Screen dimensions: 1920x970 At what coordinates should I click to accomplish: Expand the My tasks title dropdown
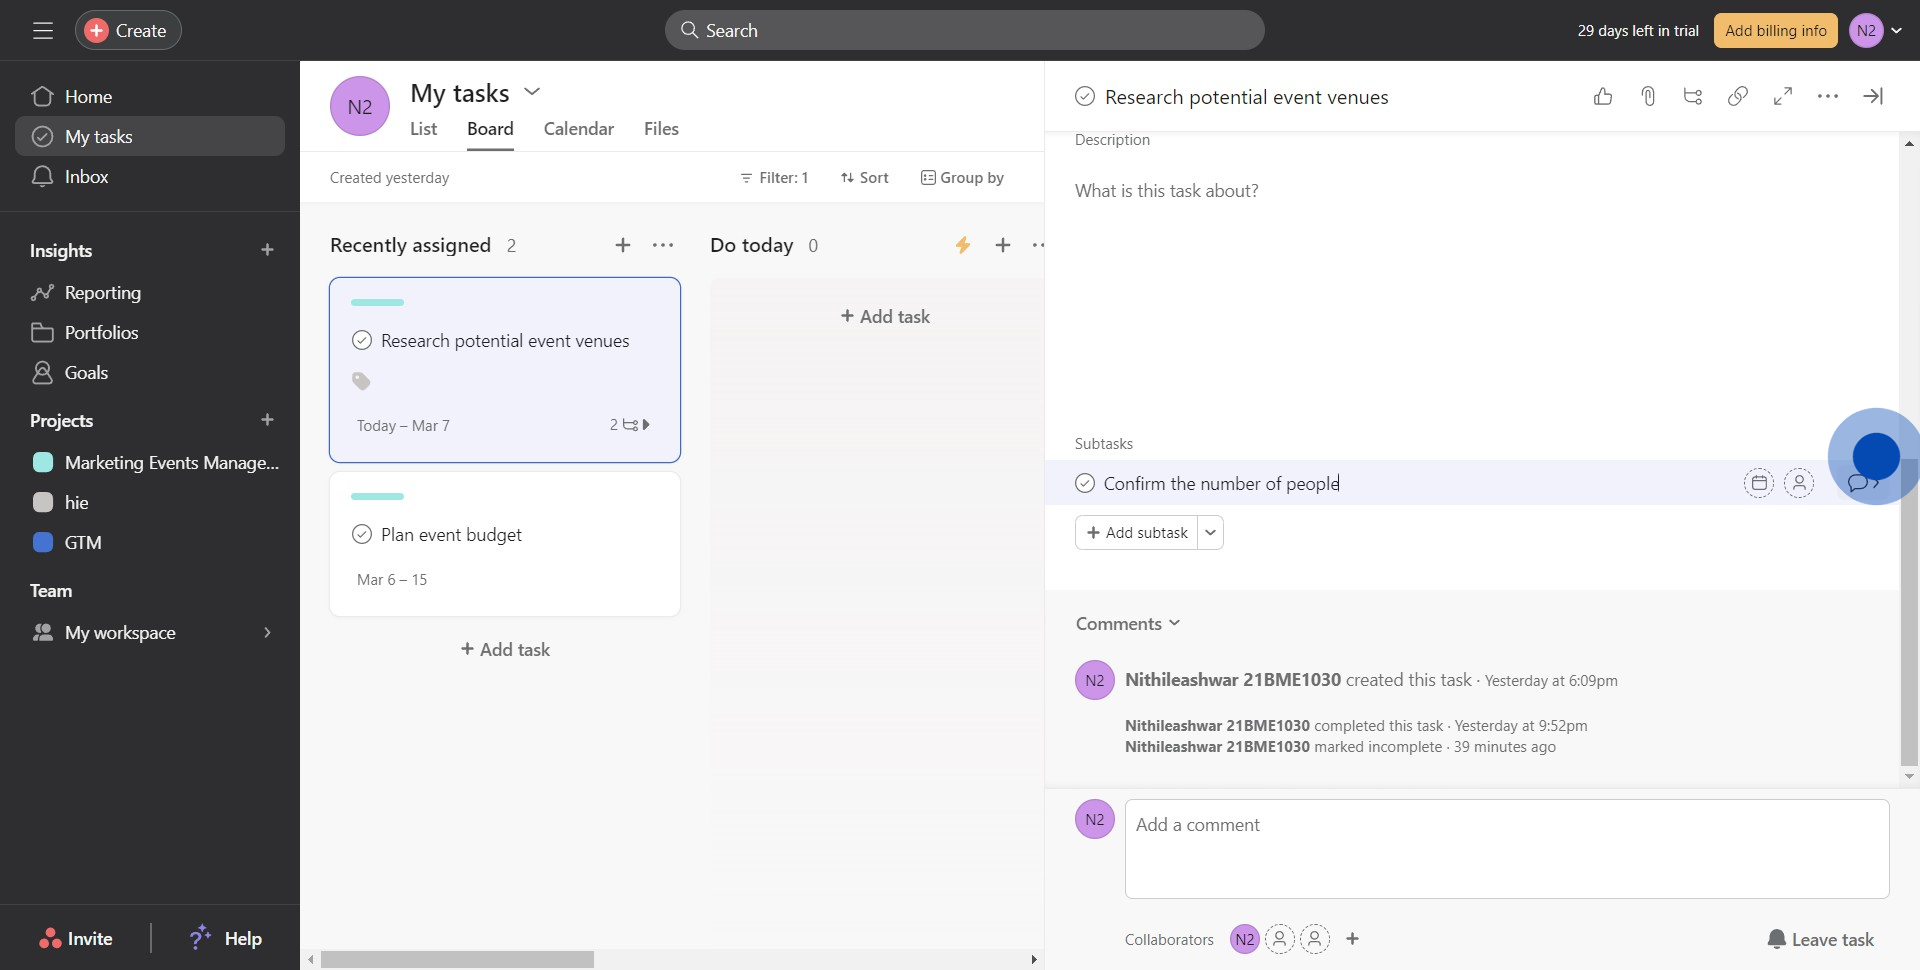(x=532, y=92)
